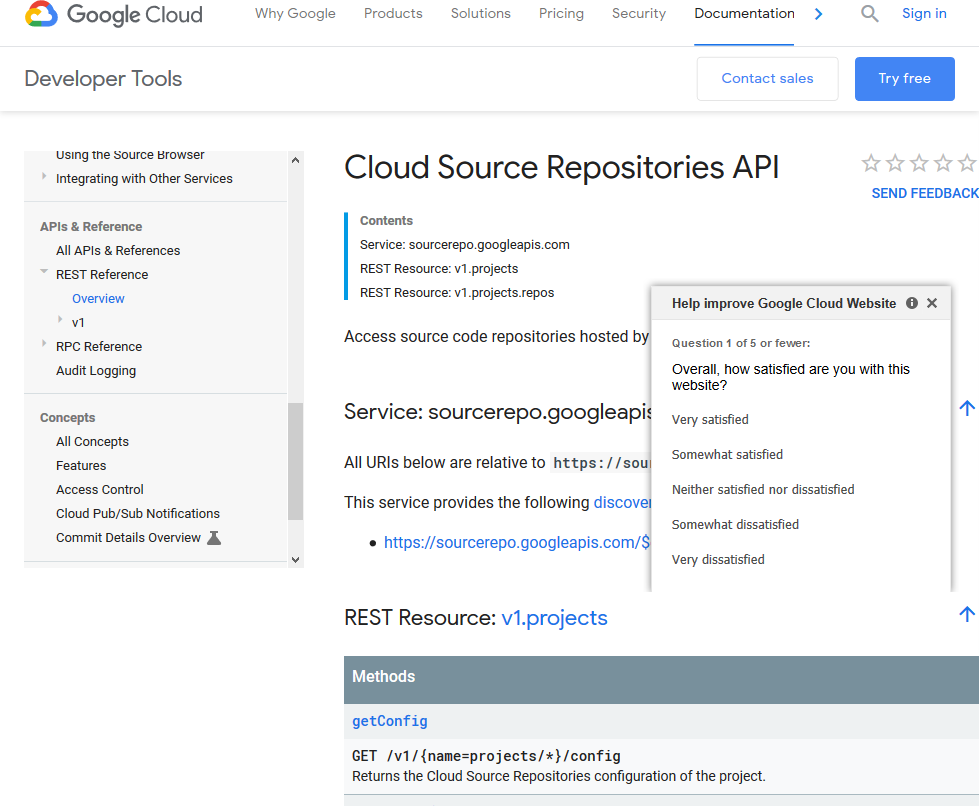
Task: Open the Why Google menu
Action: pyautogui.click(x=295, y=14)
